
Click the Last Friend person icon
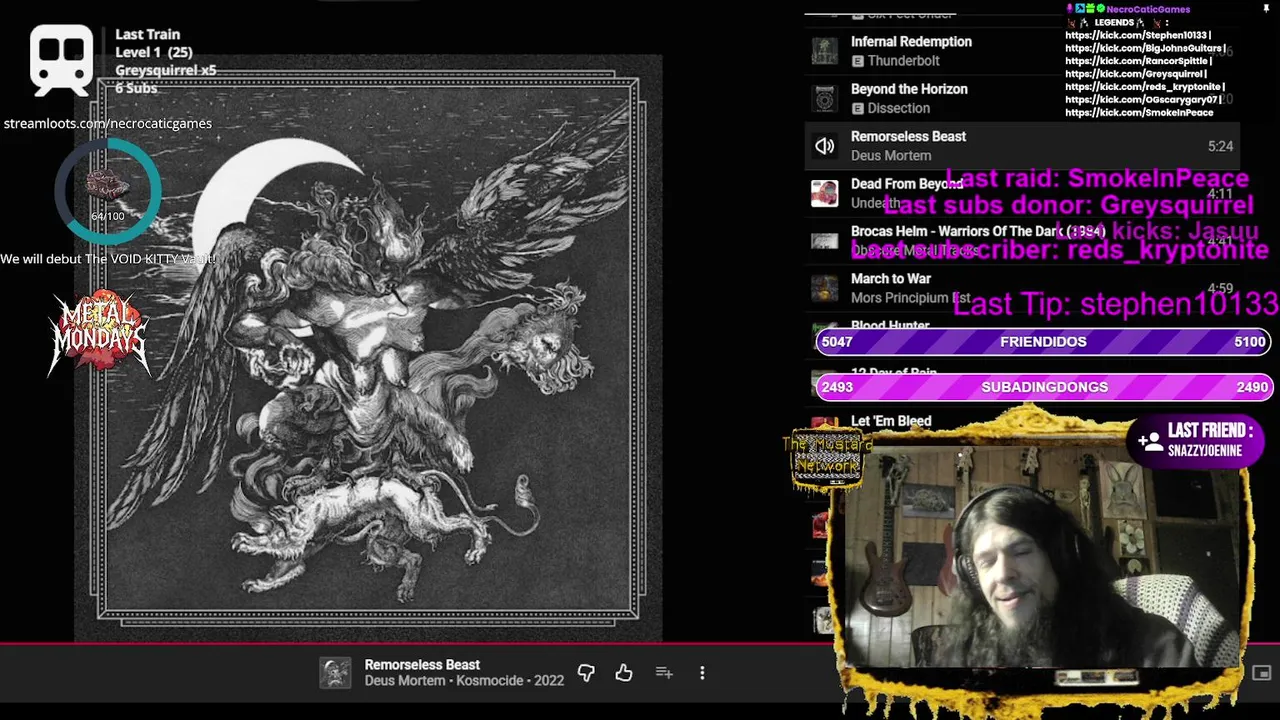click(1150, 440)
